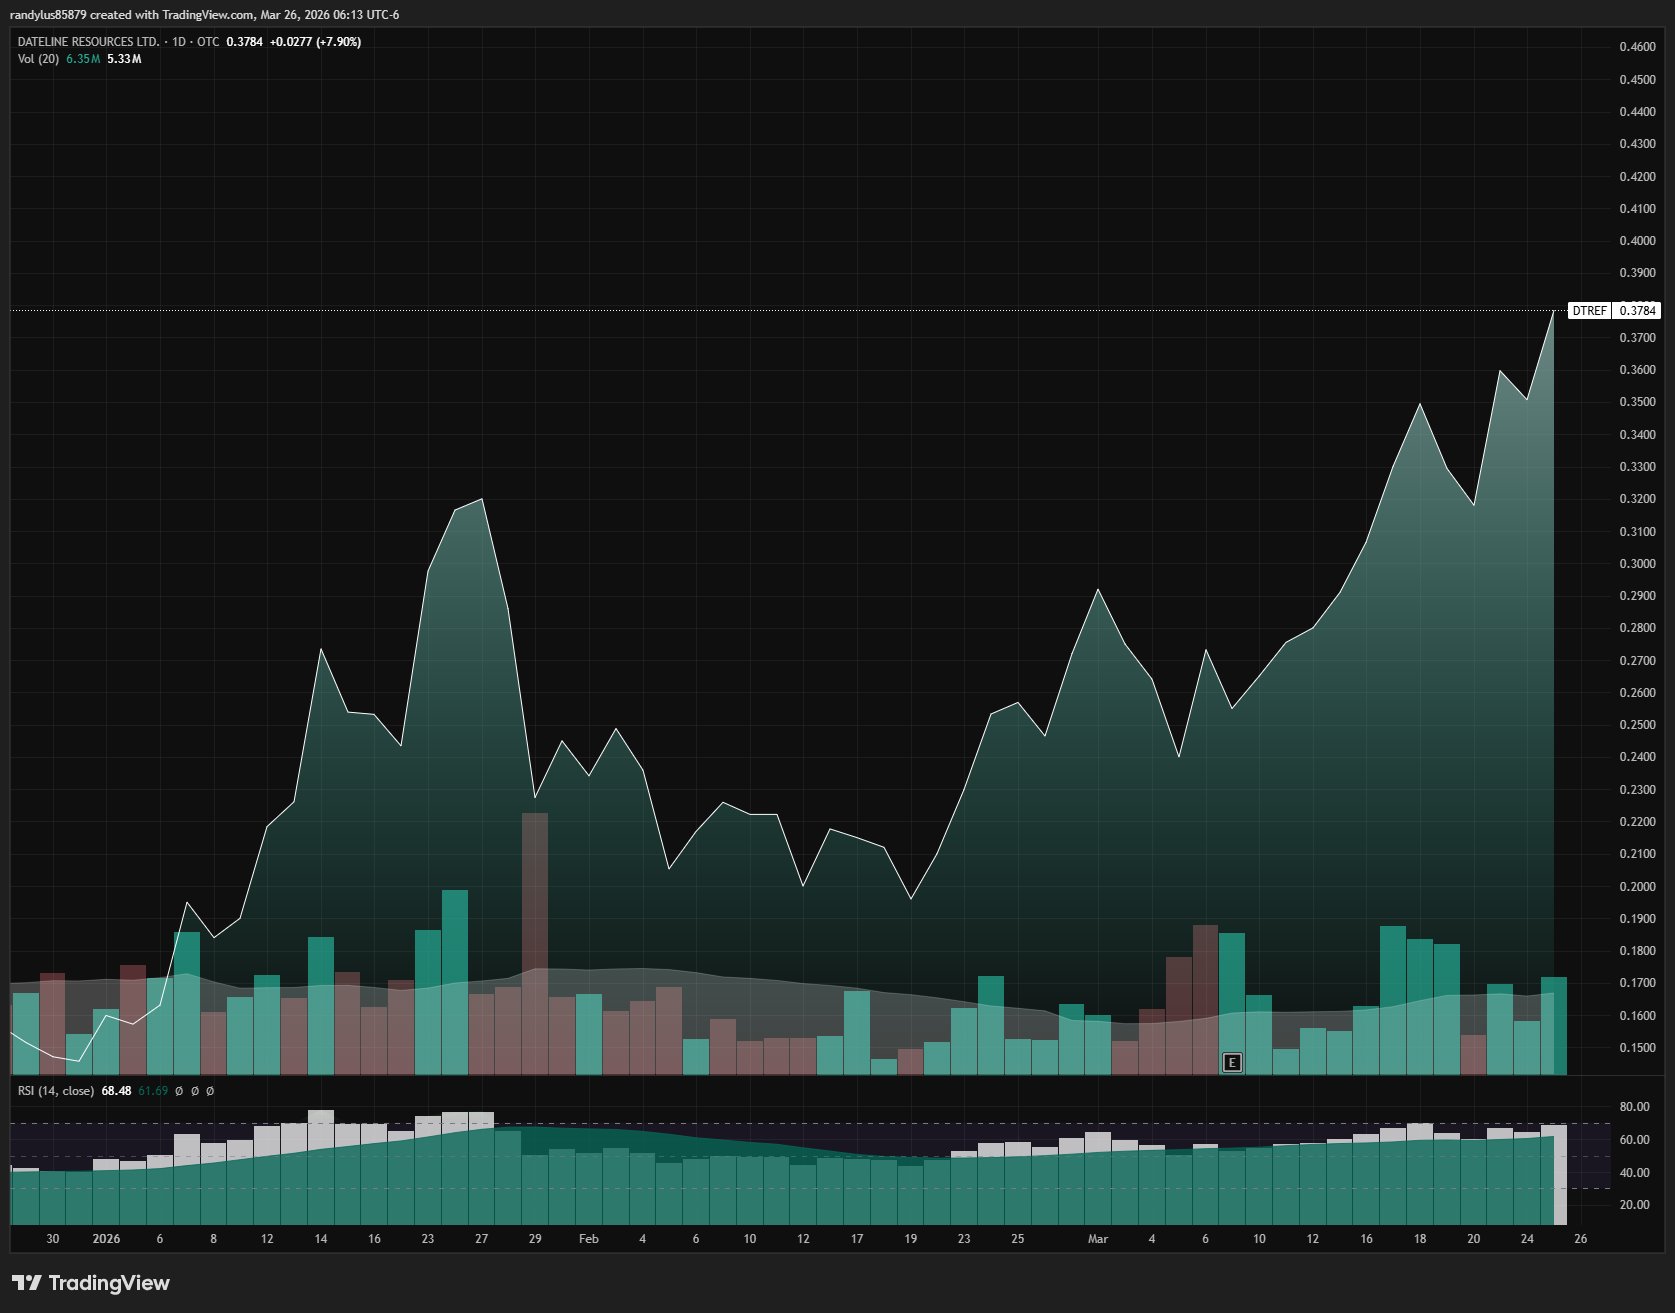Screen dimensions: 1675x1313
Task: Click the Vol (20) indicator legend
Action: (x=38, y=59)
